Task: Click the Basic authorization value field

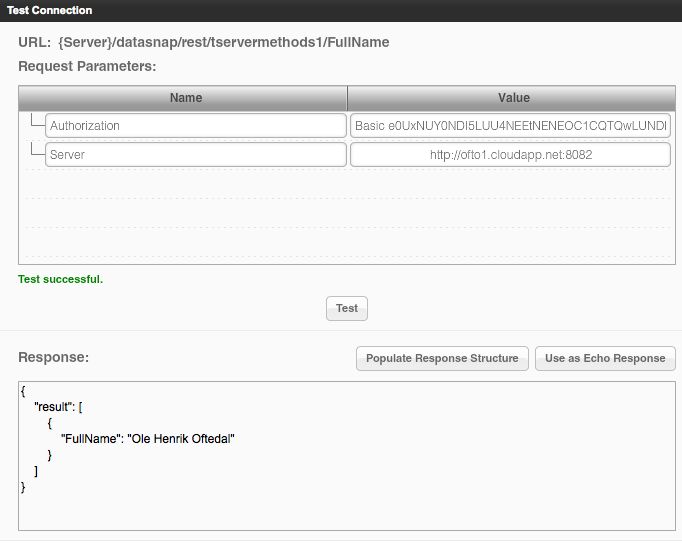Action: point(510,126)
